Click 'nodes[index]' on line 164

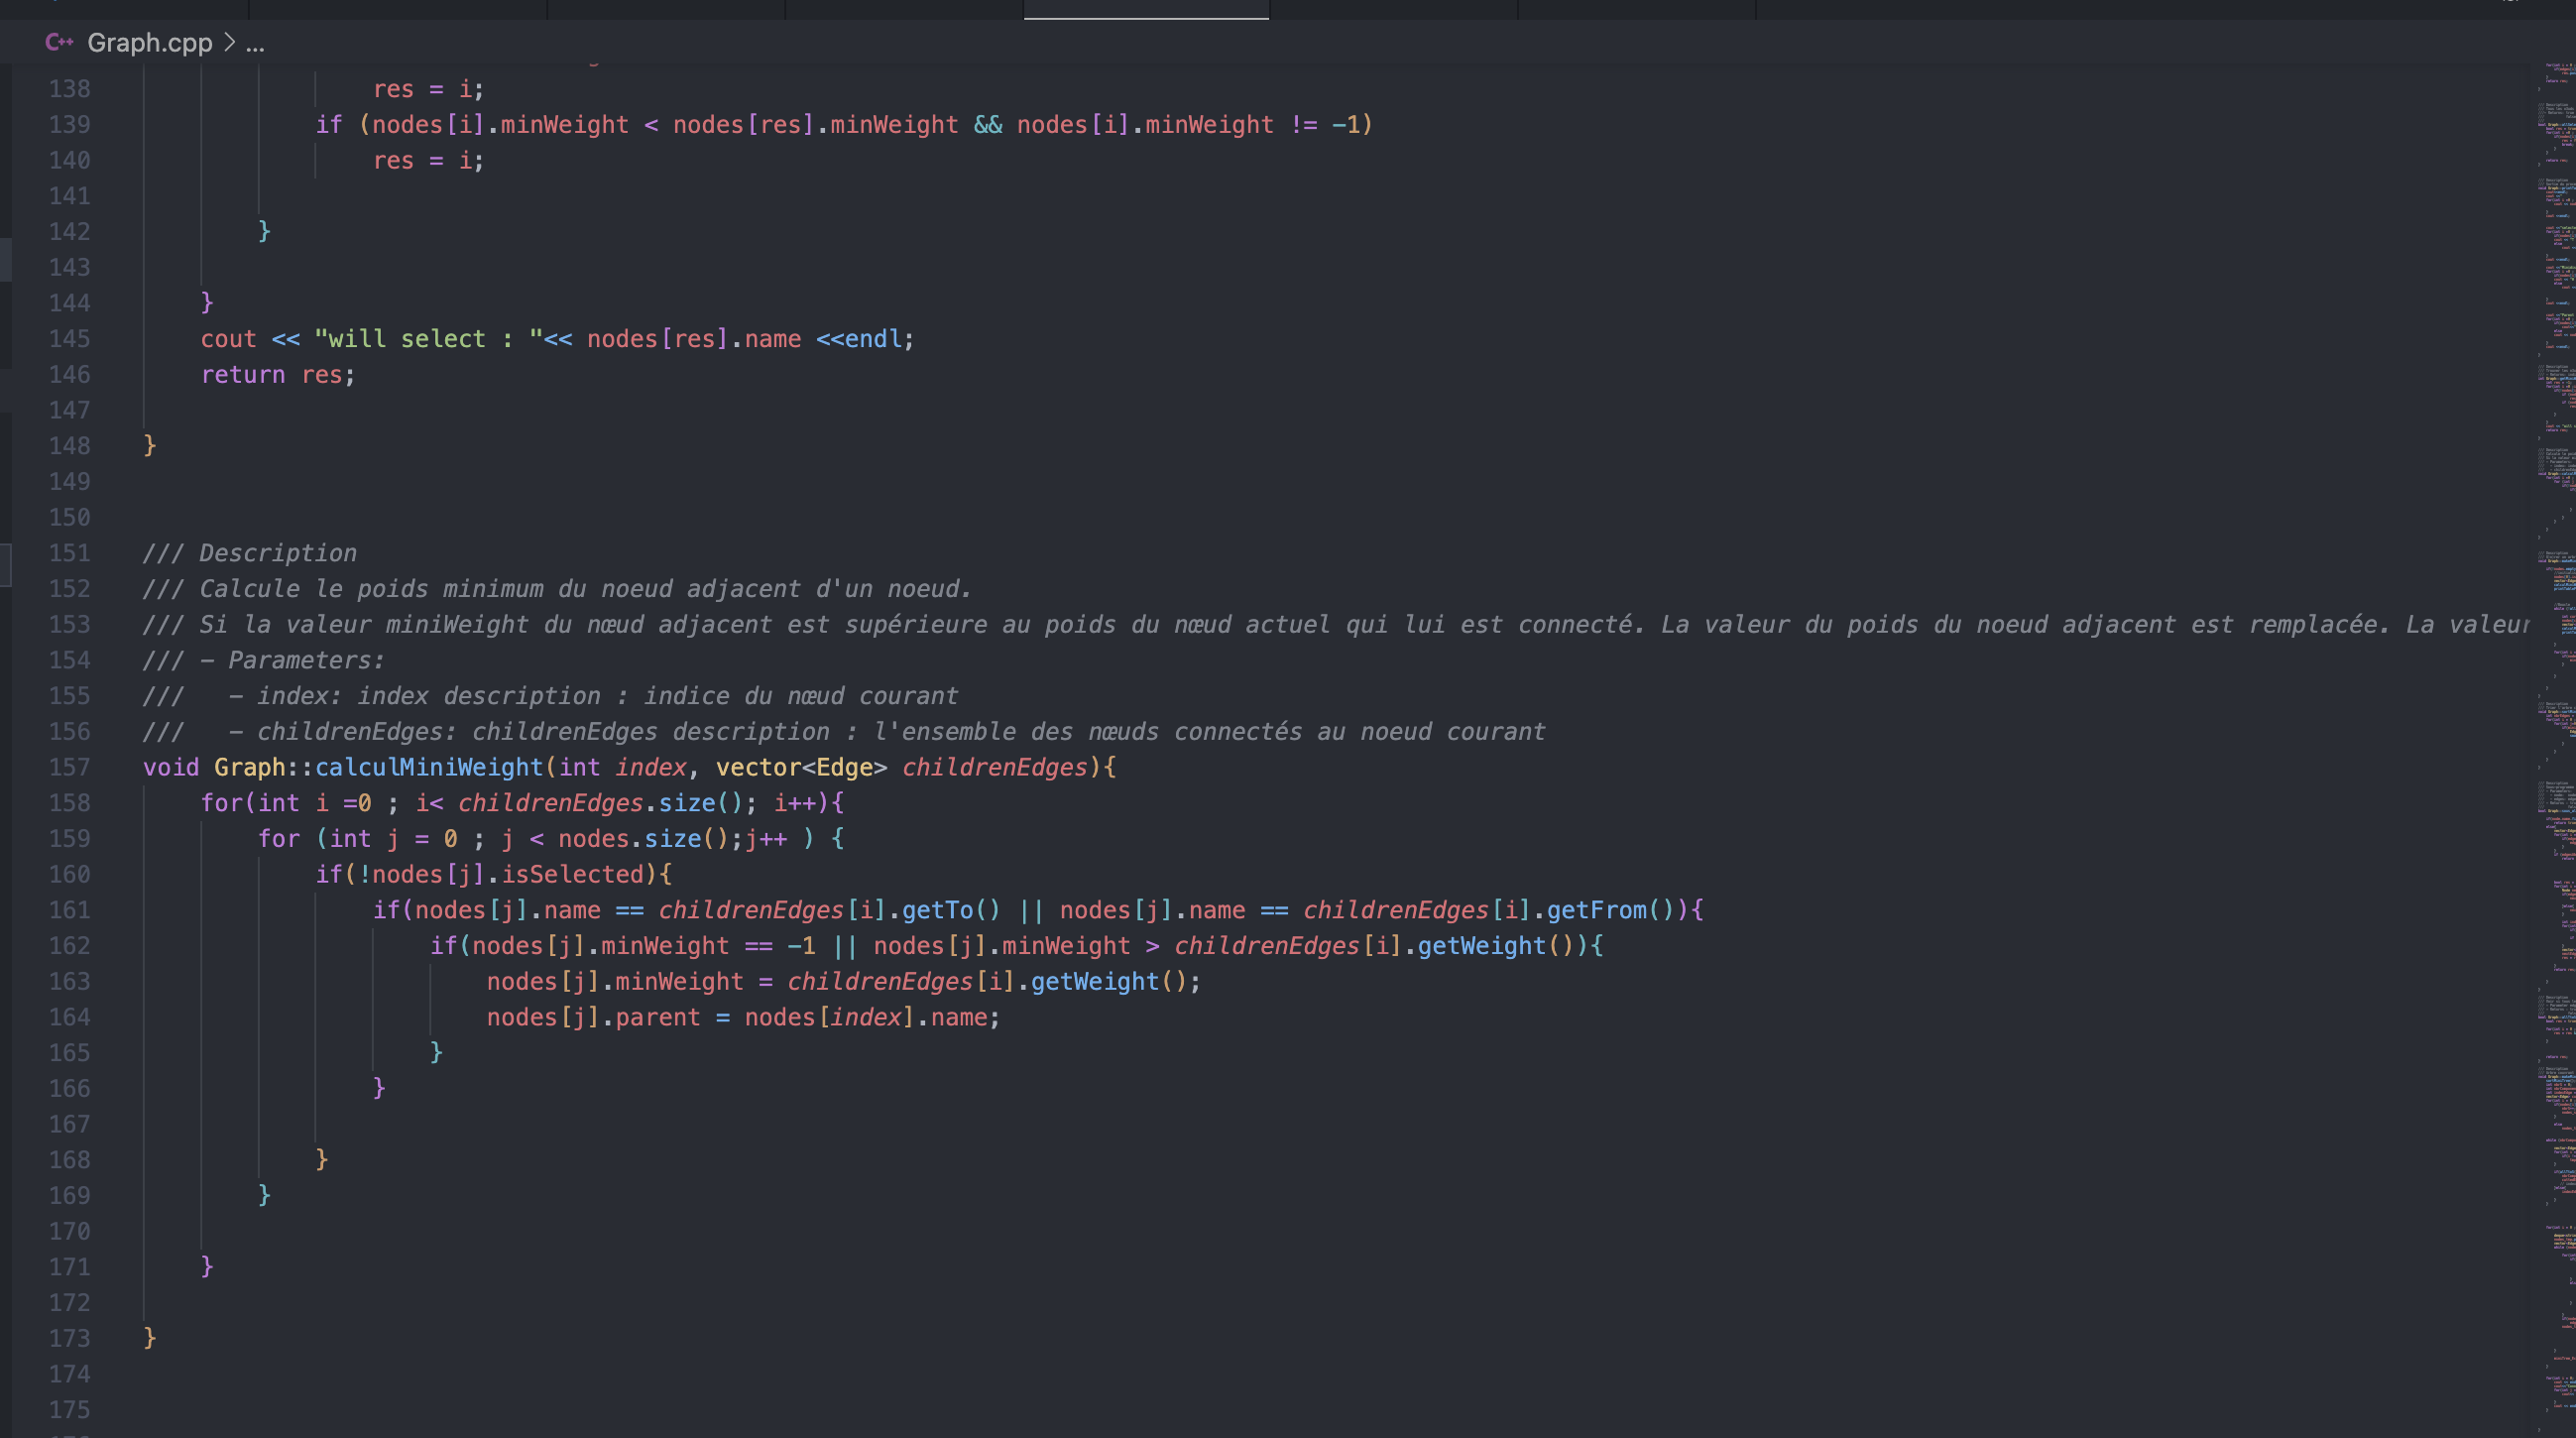[830, 1017]
